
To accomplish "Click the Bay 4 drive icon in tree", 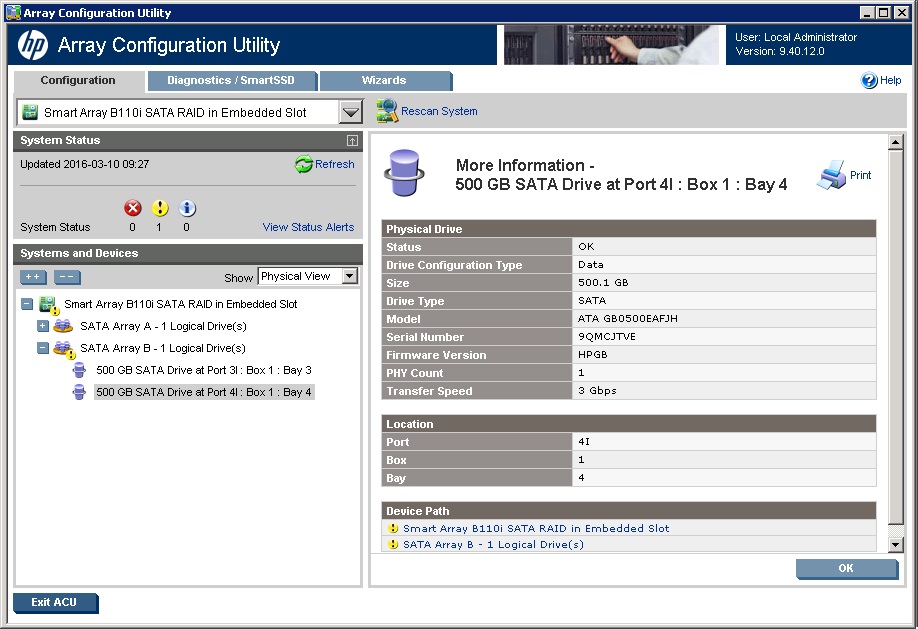I will pyautogui.click(x=79, y=392).
